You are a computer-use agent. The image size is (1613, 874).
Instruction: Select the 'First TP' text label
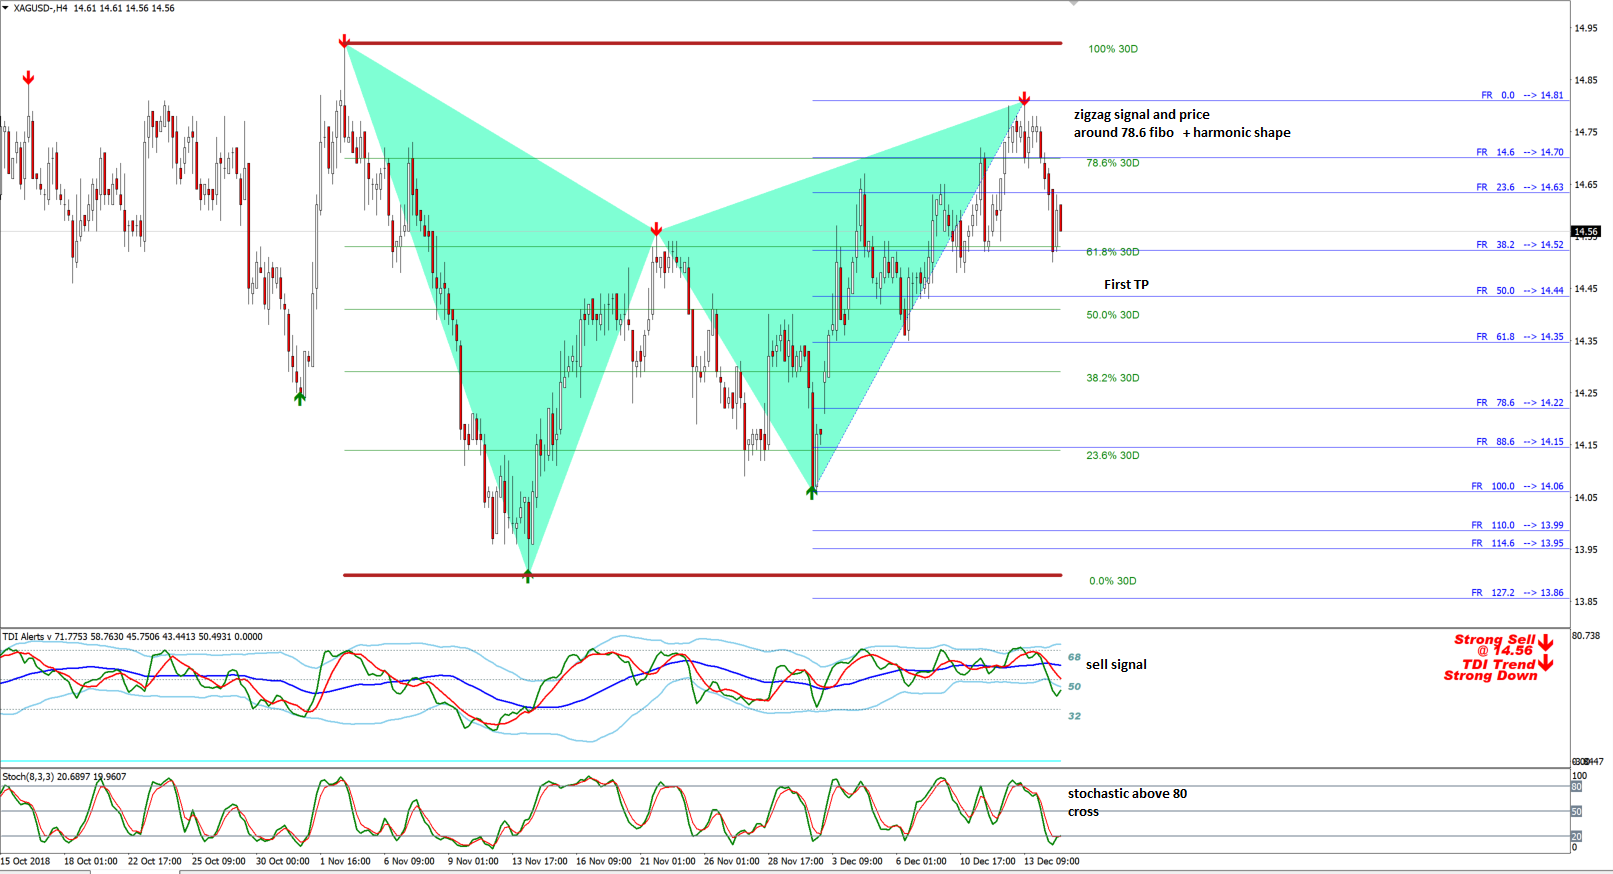pos(1126,285)
